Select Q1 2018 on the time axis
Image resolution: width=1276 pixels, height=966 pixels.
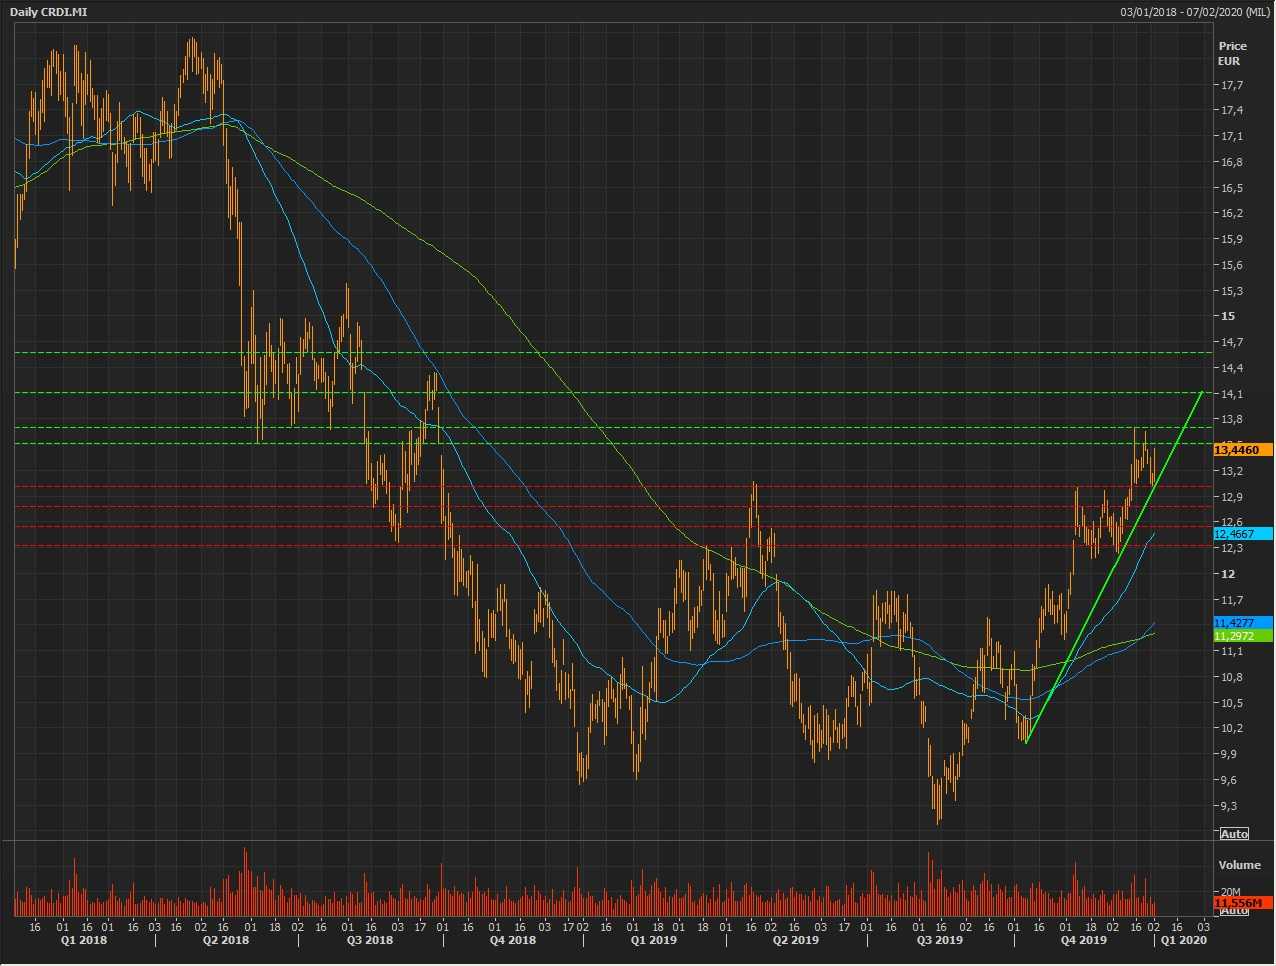[84, 940]
